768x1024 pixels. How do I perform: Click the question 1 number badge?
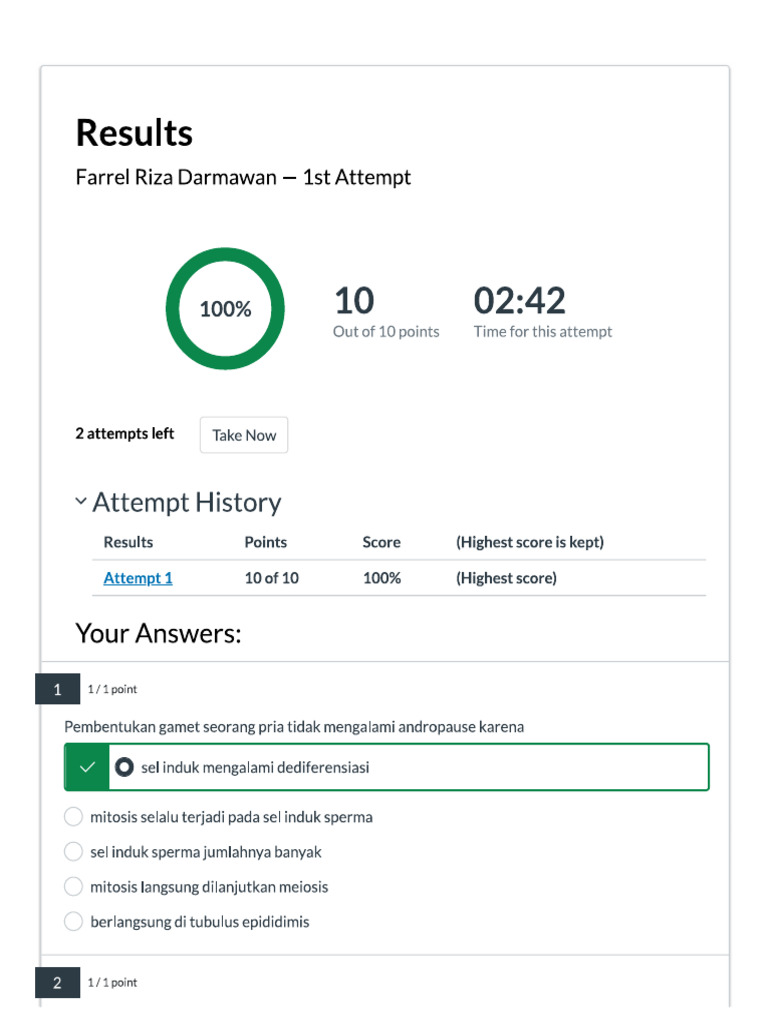click(x=57, y=690)
